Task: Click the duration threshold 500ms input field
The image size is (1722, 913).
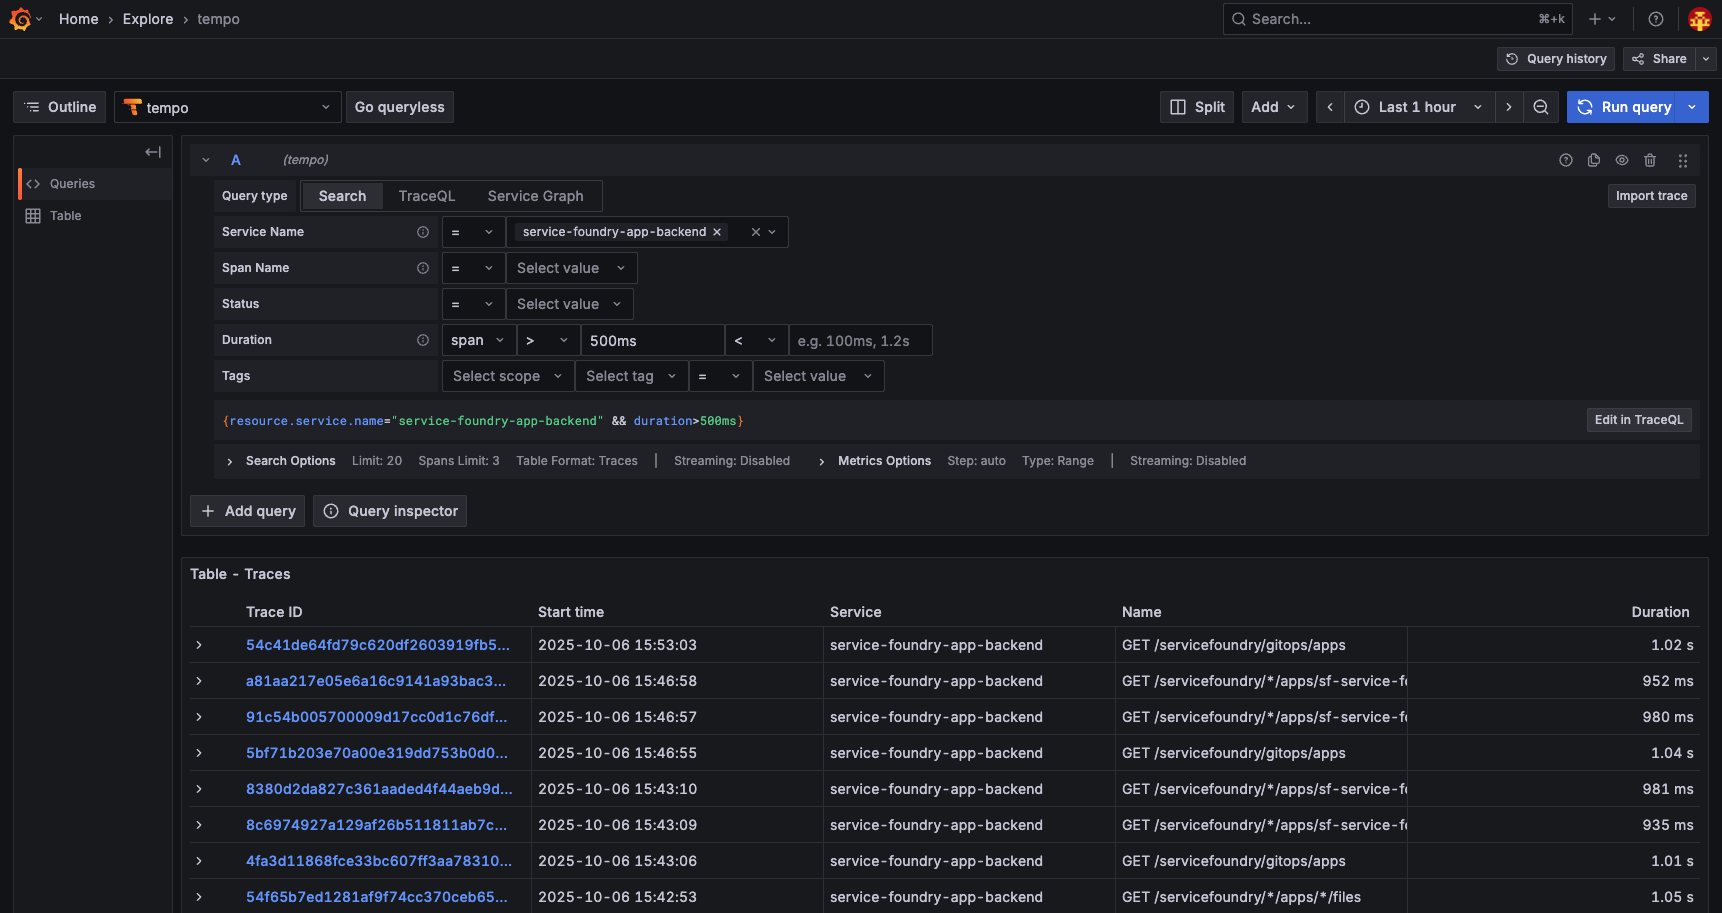Action: pos(652,340)
